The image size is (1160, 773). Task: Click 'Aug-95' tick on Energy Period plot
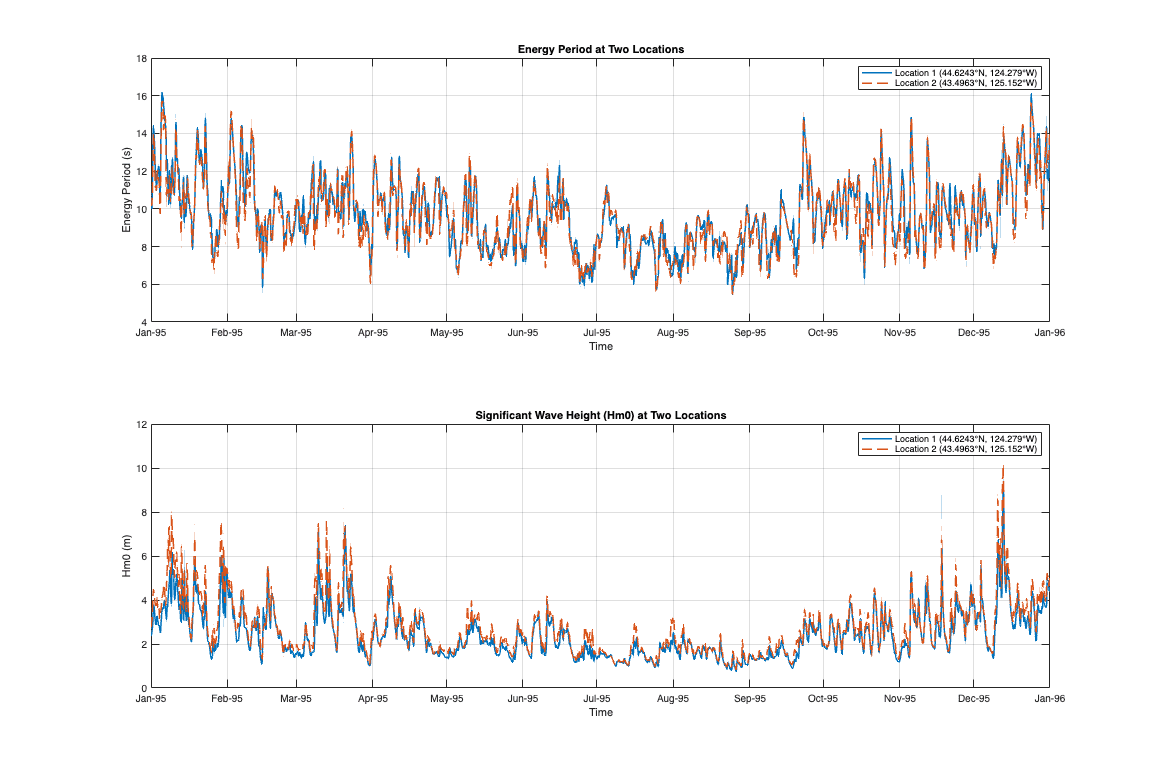click(x=673, y=333)
